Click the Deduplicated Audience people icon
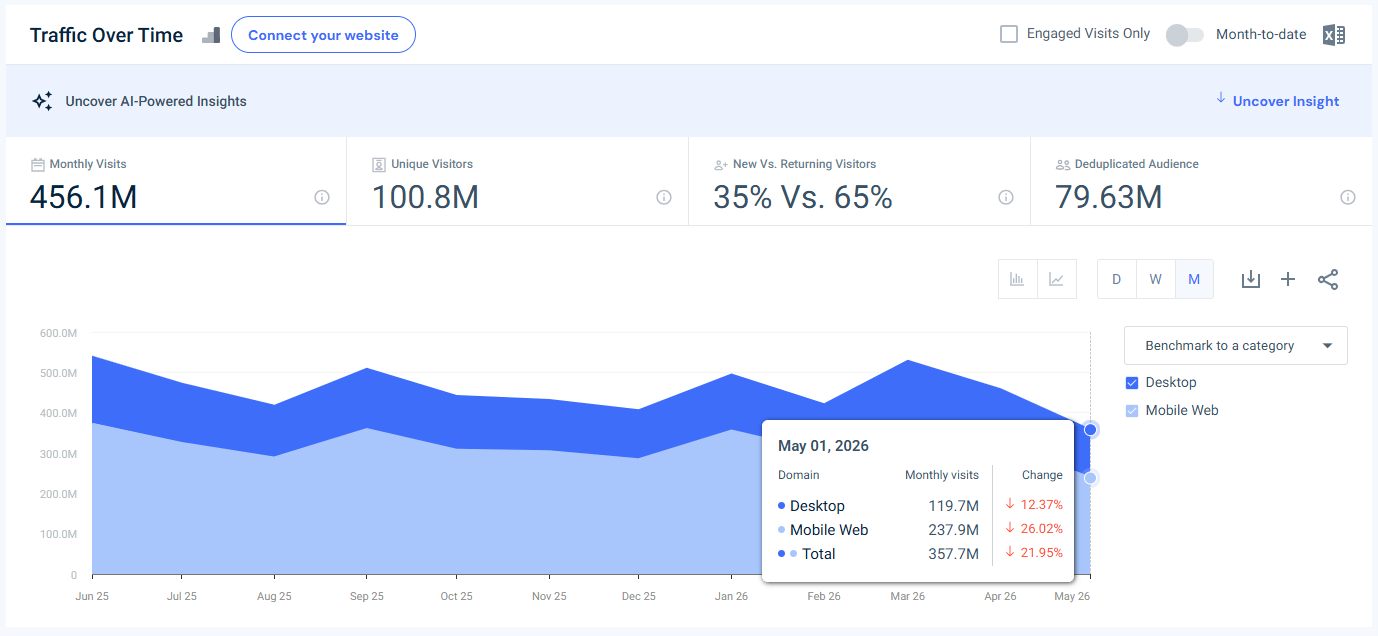This screenshot has width=1378, height=636. [x=1063, y=164]
